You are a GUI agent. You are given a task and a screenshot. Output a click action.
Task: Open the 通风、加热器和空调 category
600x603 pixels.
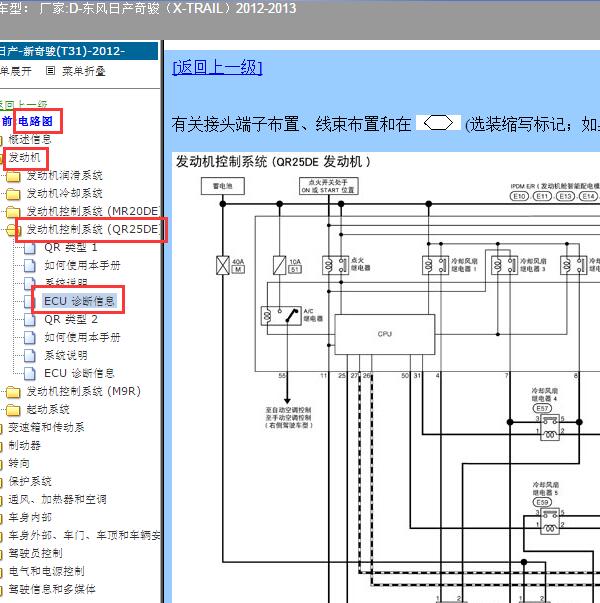pyautogui.click(x=57, y=499)
